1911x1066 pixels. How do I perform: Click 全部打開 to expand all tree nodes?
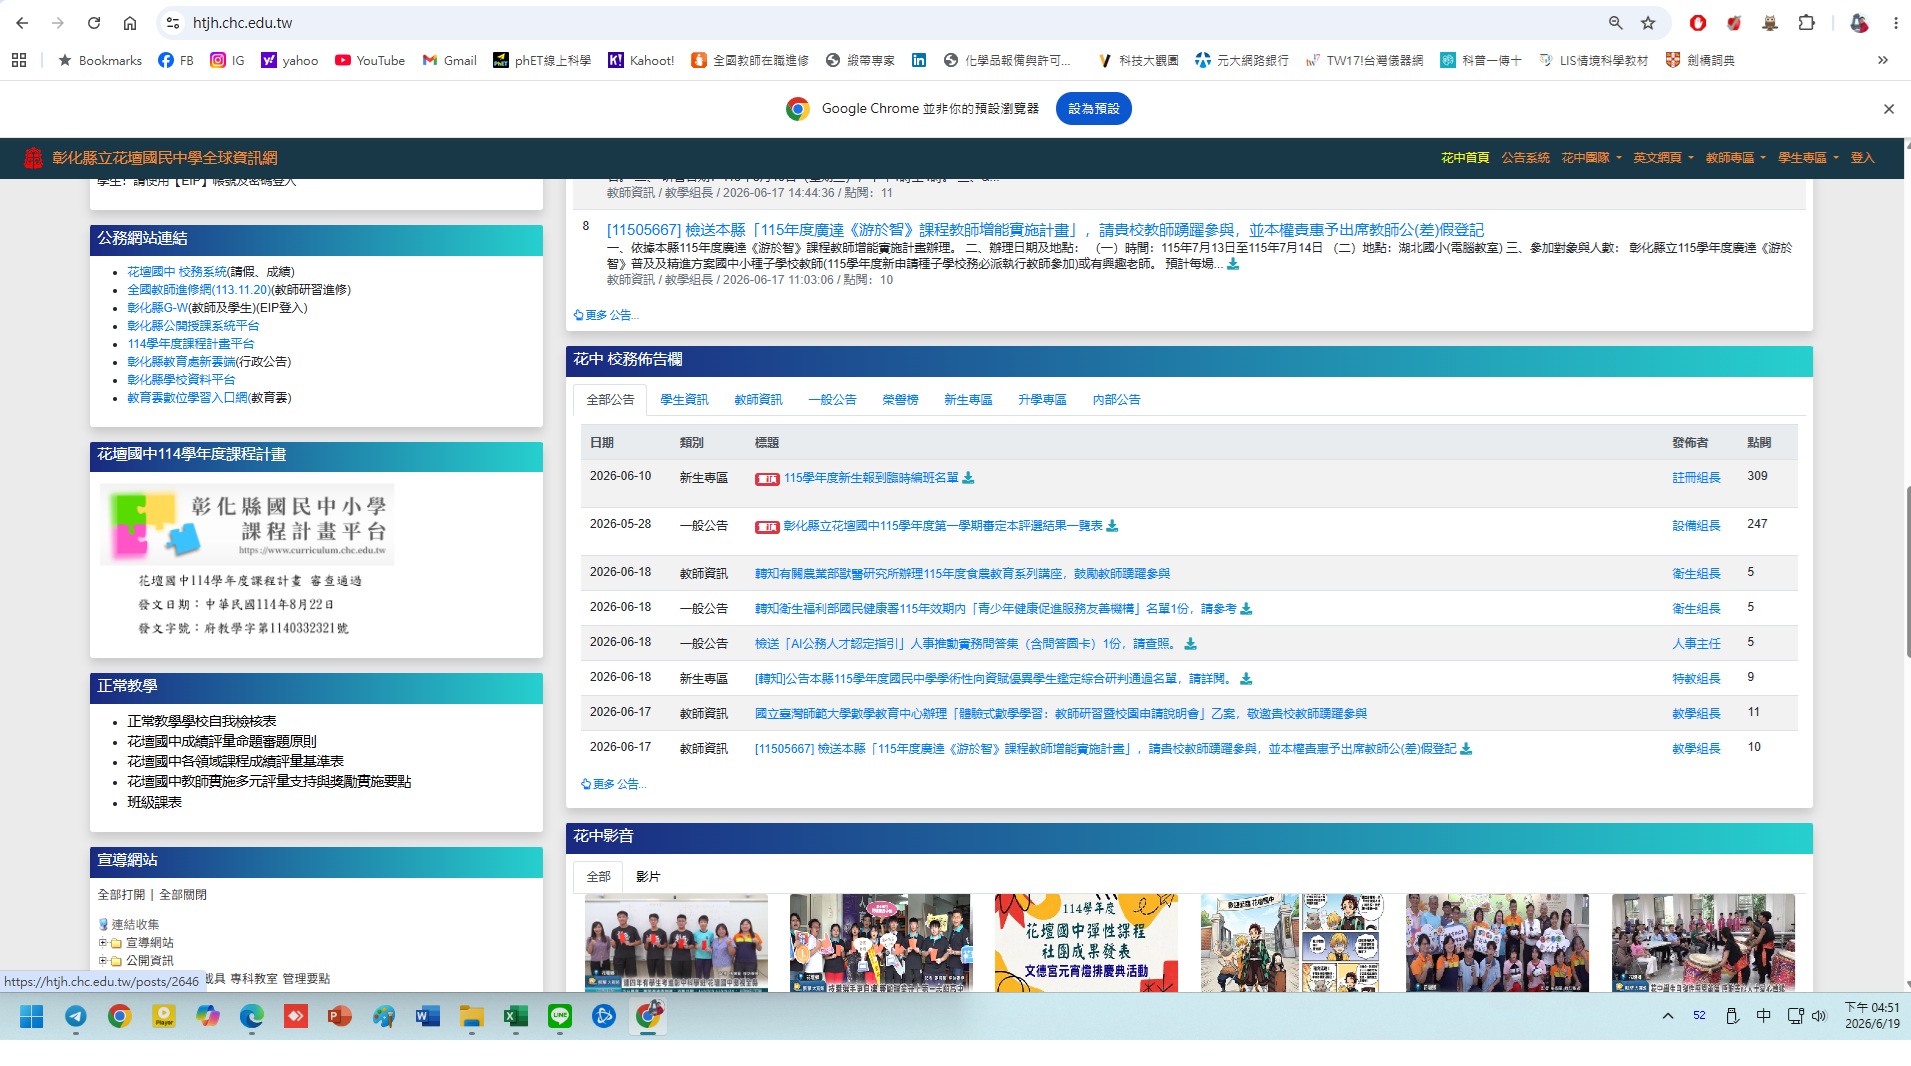[x=121, y=895]
